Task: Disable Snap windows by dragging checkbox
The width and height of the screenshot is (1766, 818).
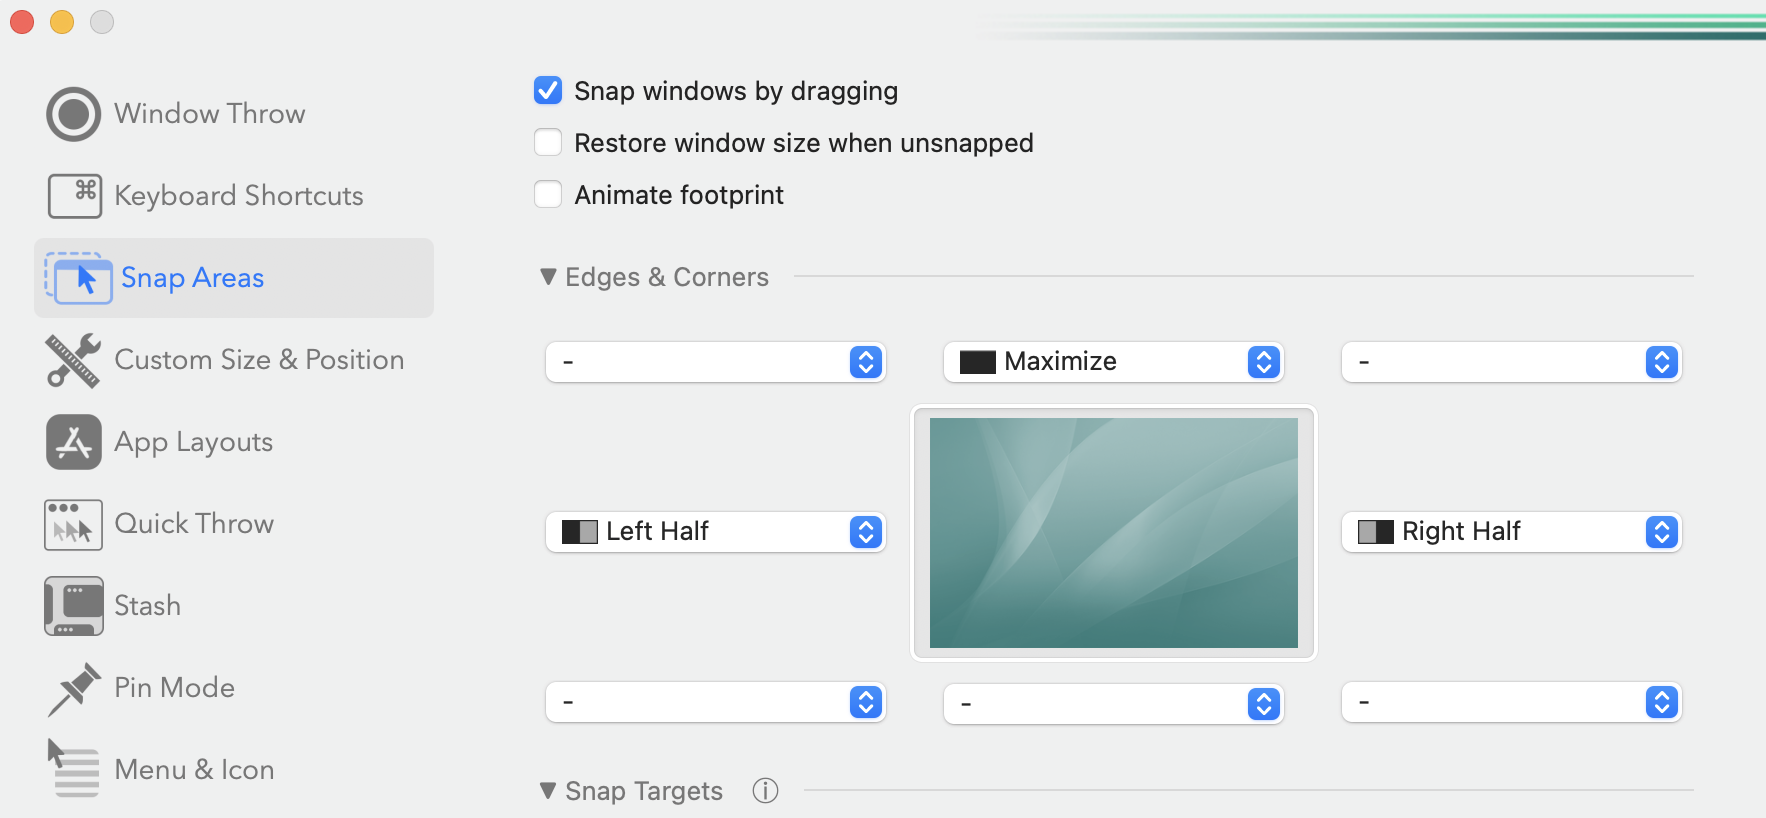Action: click(548, 91)
